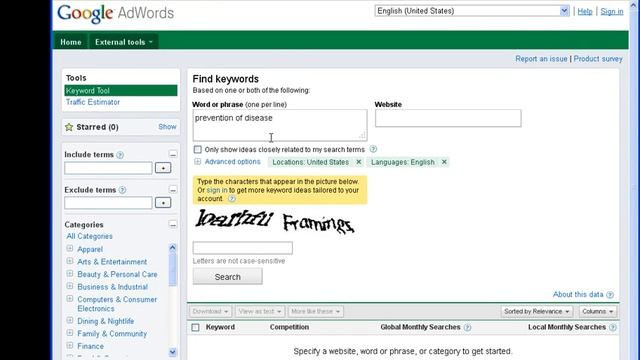Click the Sign in link at top

tap(612, 11)
